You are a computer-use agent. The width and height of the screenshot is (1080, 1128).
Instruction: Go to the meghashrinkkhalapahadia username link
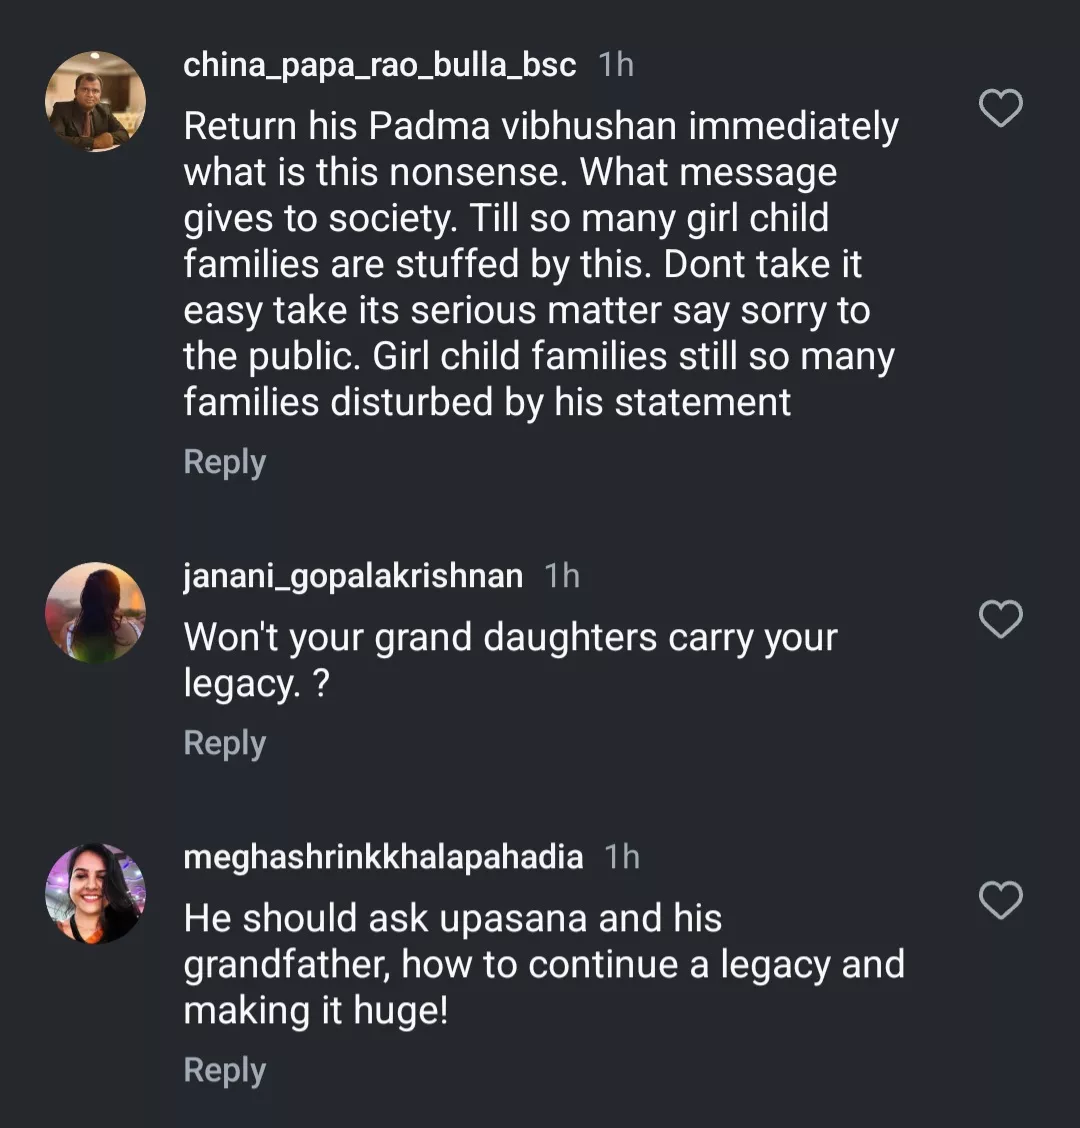coord(383,857)
